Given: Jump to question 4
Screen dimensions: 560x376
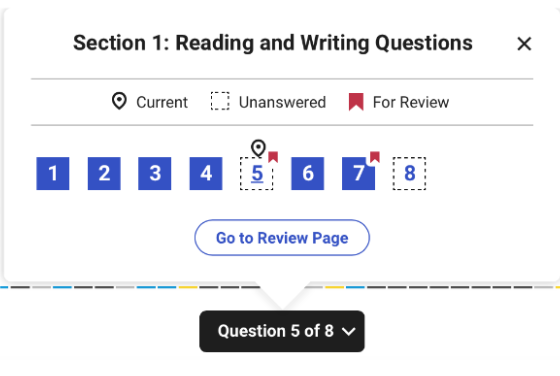Looking at the screenshot, I should 206,173.
